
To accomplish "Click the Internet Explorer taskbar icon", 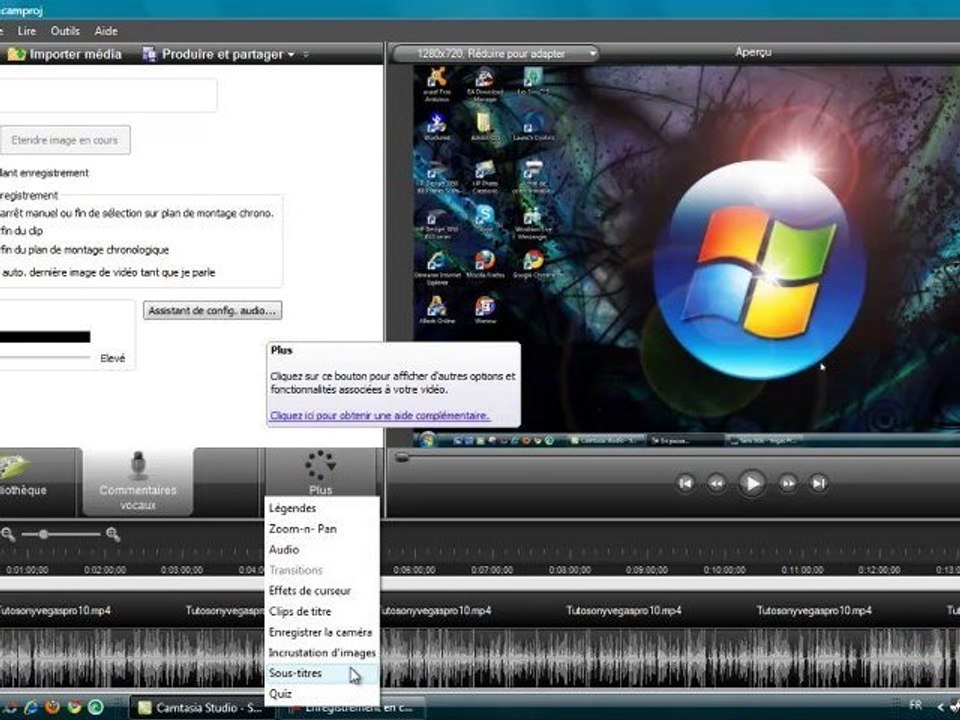I will pos(31,707).
